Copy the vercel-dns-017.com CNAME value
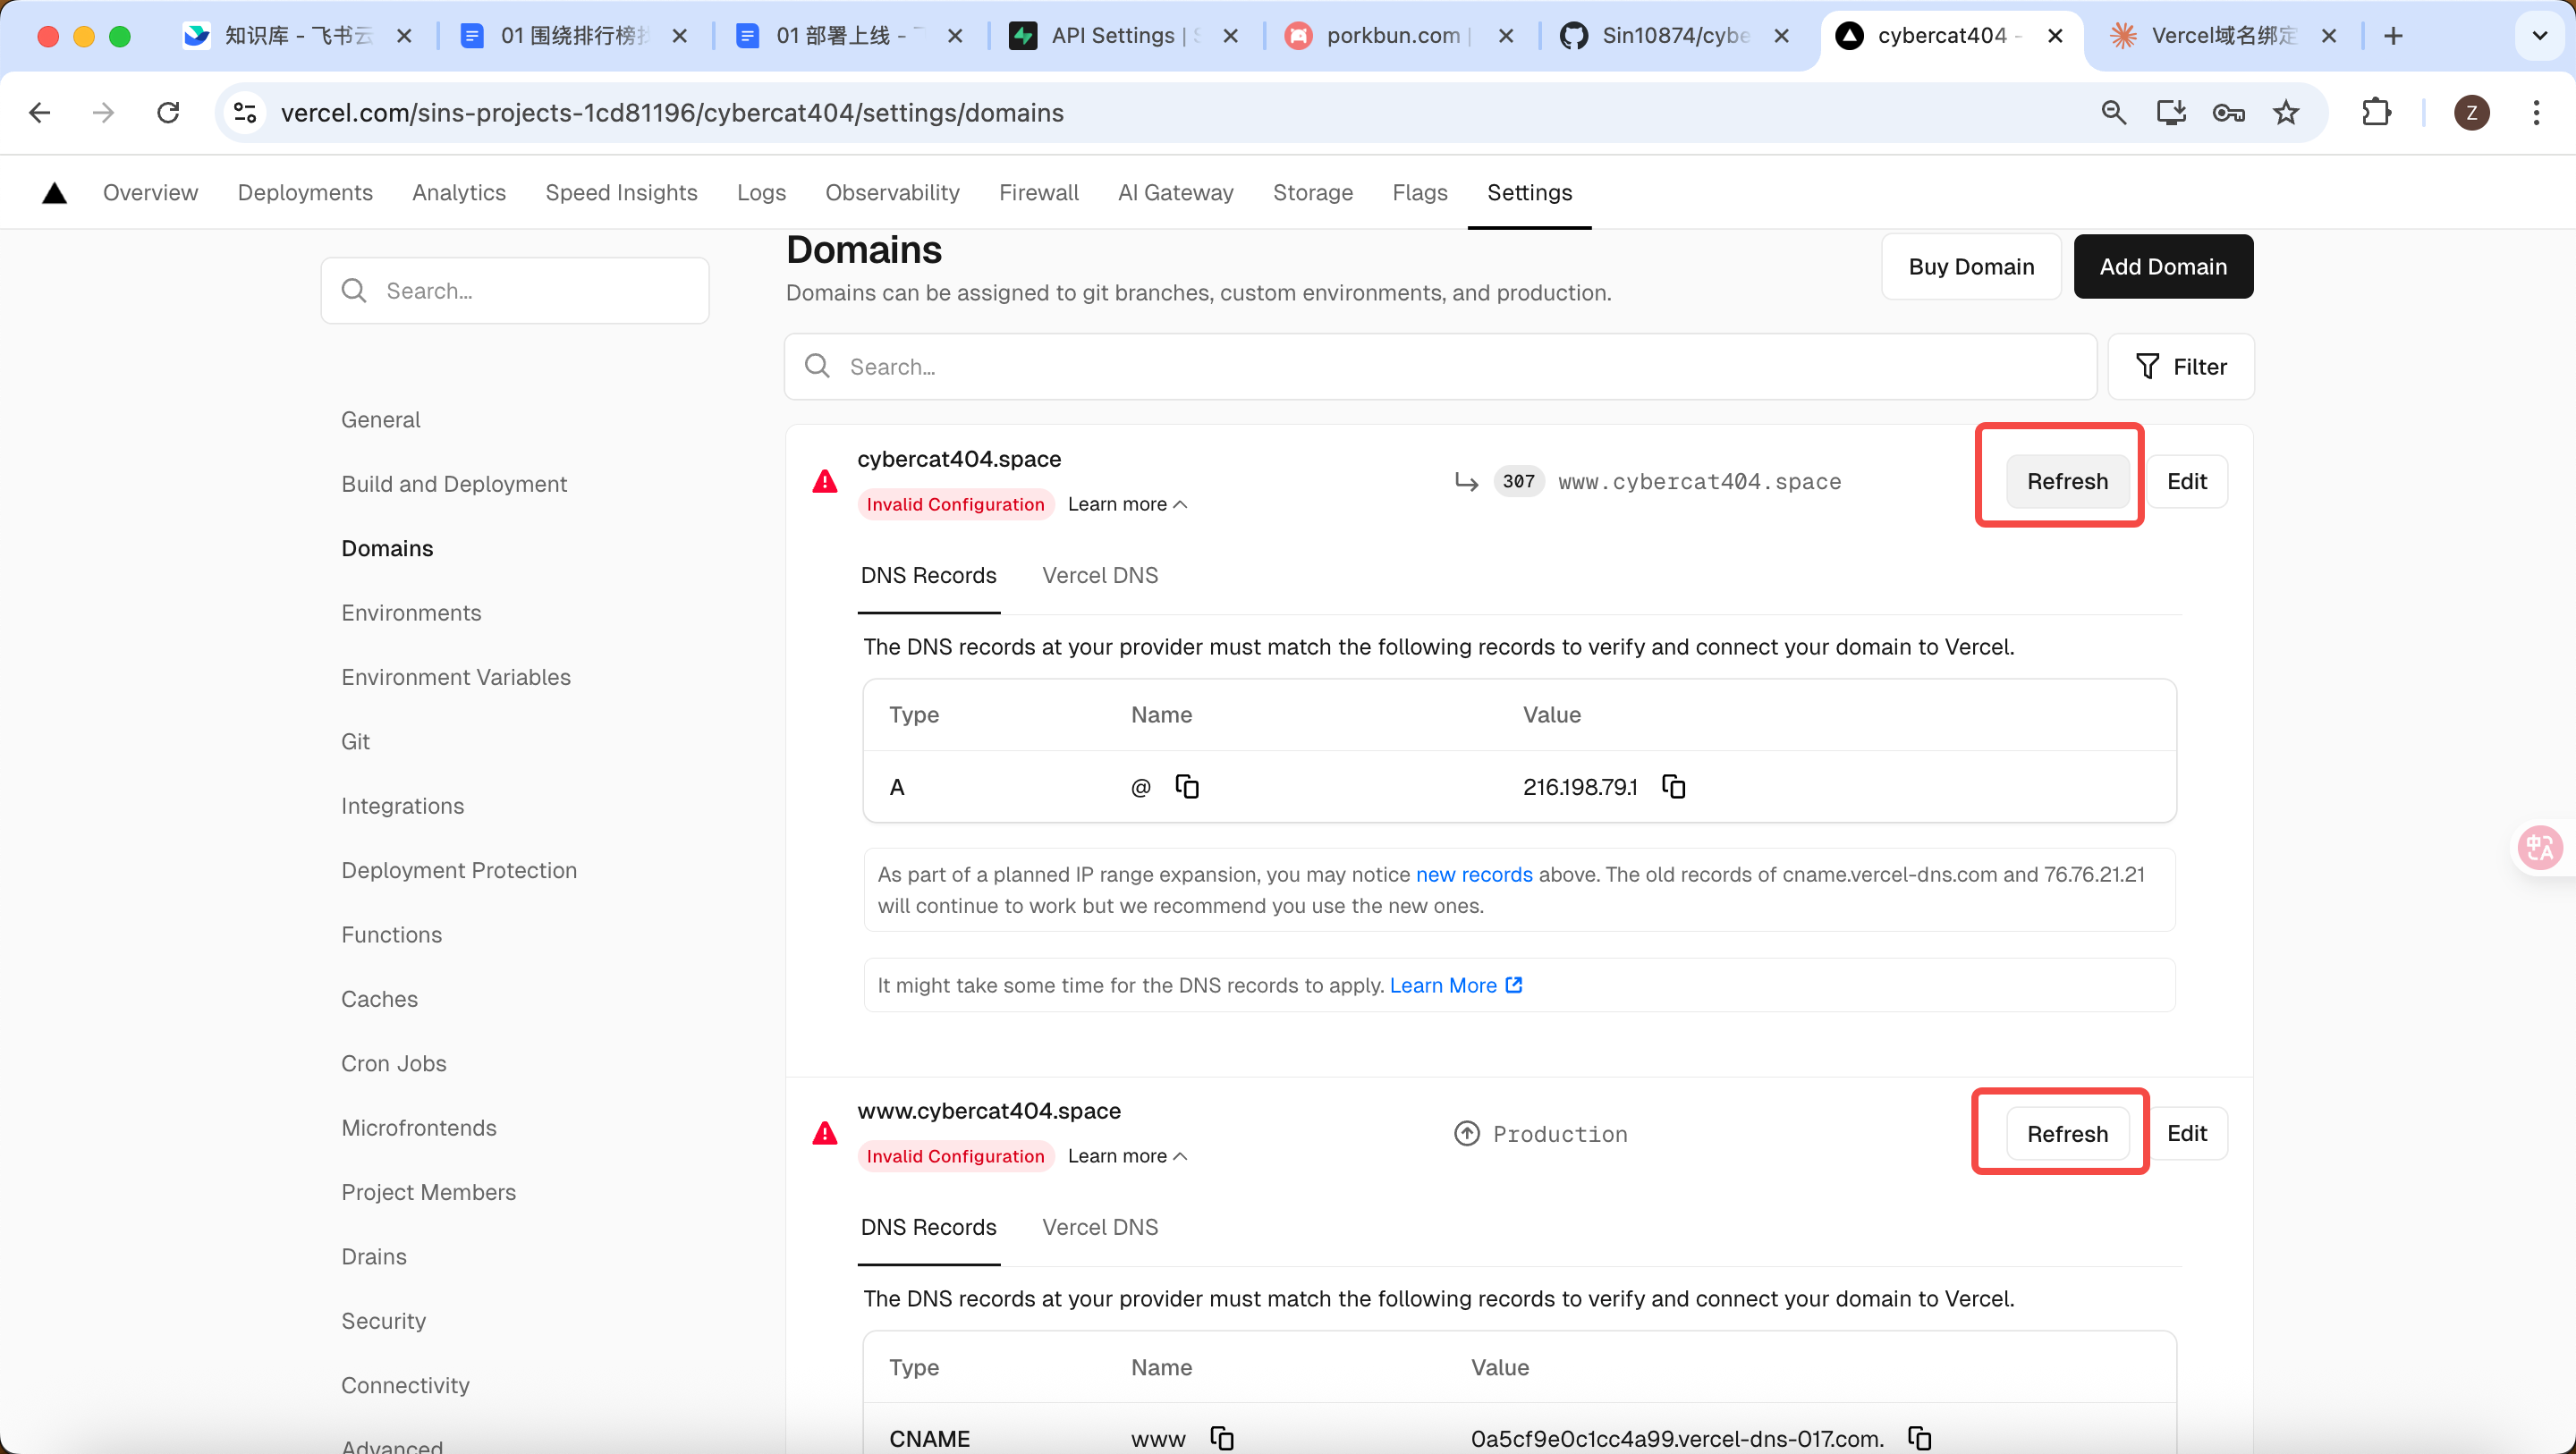This screenshot has height=1454, width=2576. point(1919,1438)
